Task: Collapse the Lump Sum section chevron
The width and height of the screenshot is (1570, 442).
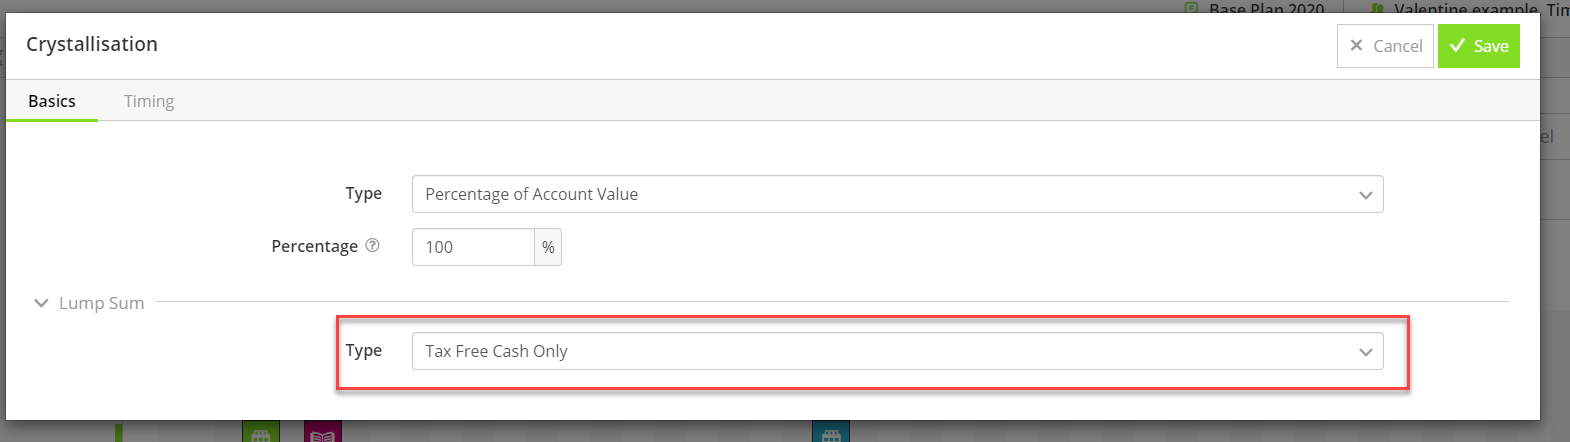Action: point(41,303)
